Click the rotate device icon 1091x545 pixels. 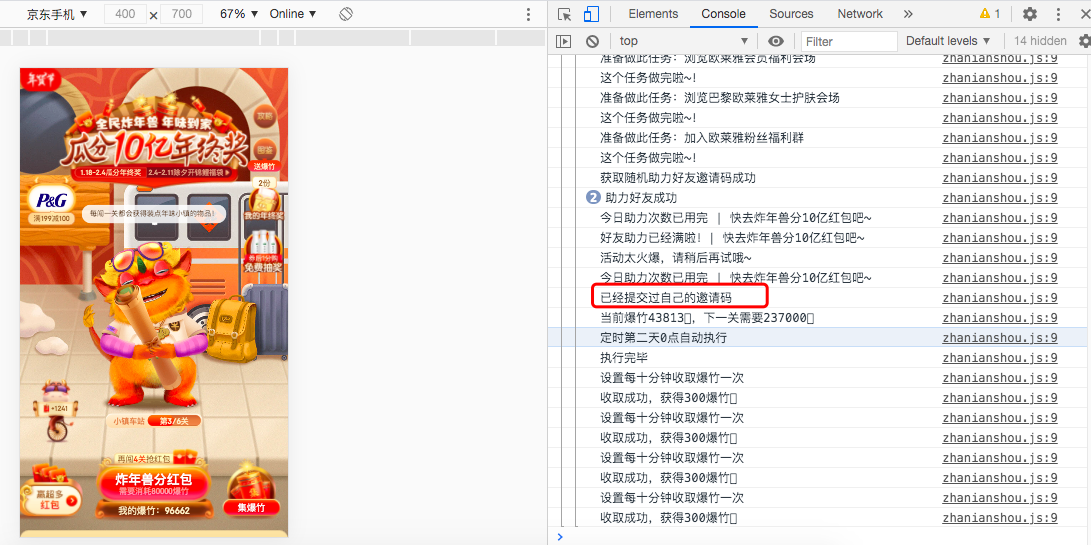pyautogui.click(x=347, y=14)
